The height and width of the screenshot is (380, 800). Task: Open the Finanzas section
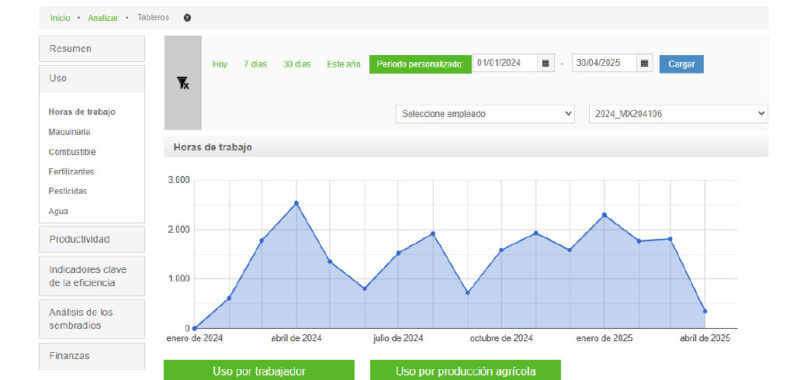pos(92,356)
